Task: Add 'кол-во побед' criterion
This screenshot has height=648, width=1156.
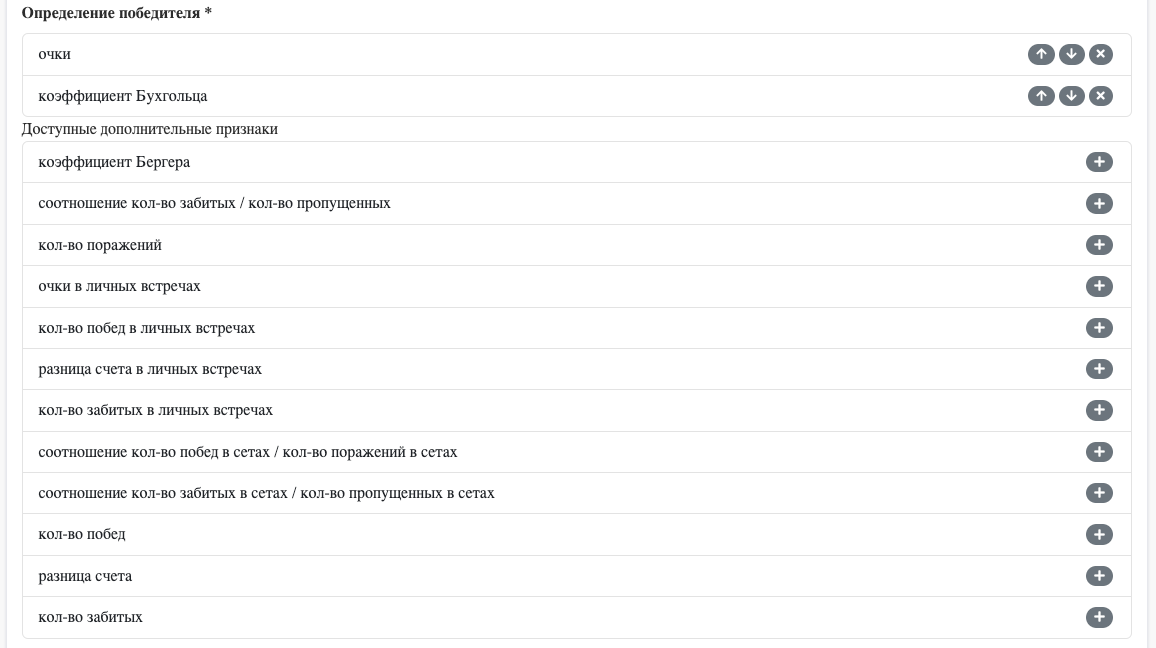Action: pos(1099,534)
